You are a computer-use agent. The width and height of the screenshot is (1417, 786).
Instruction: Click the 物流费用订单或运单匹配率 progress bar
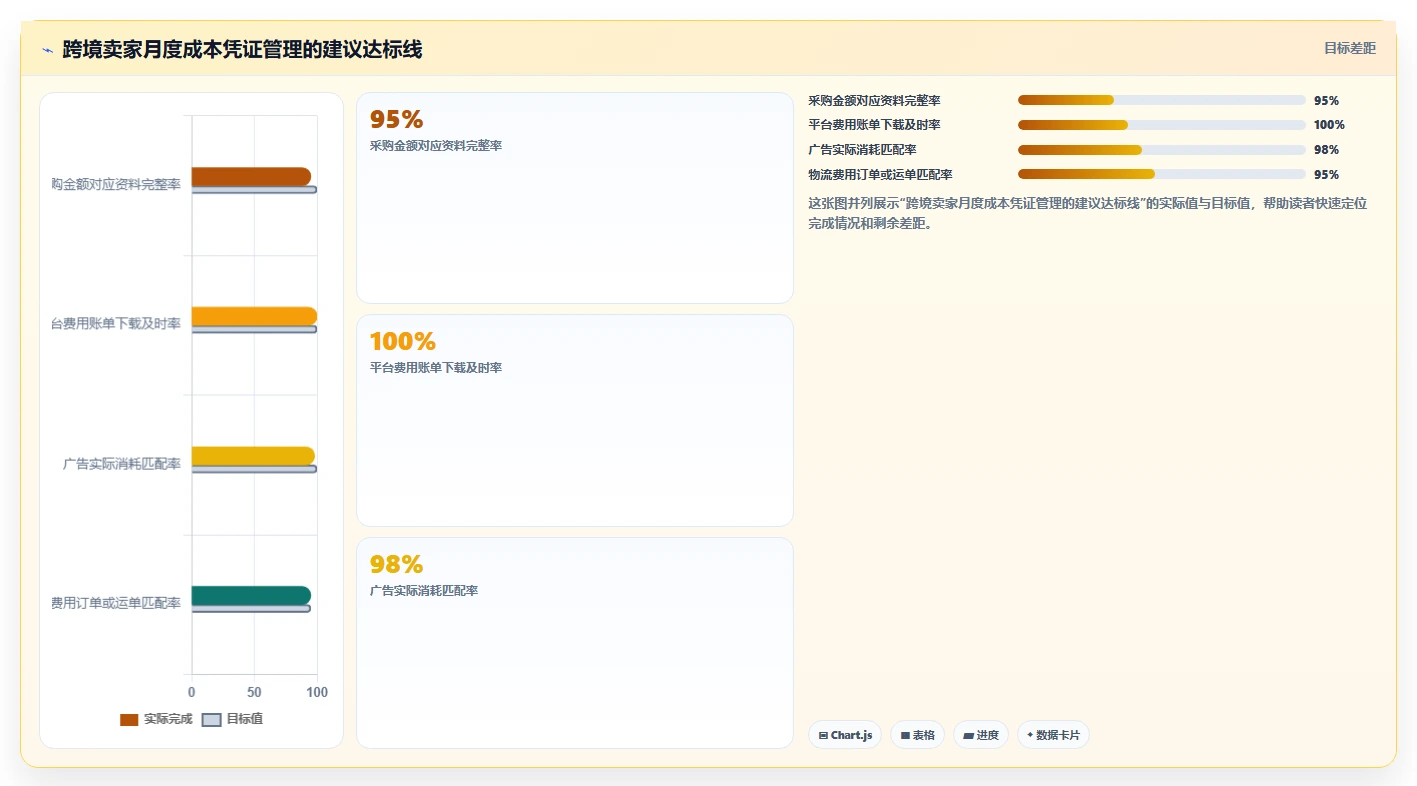coord(1162,174)
